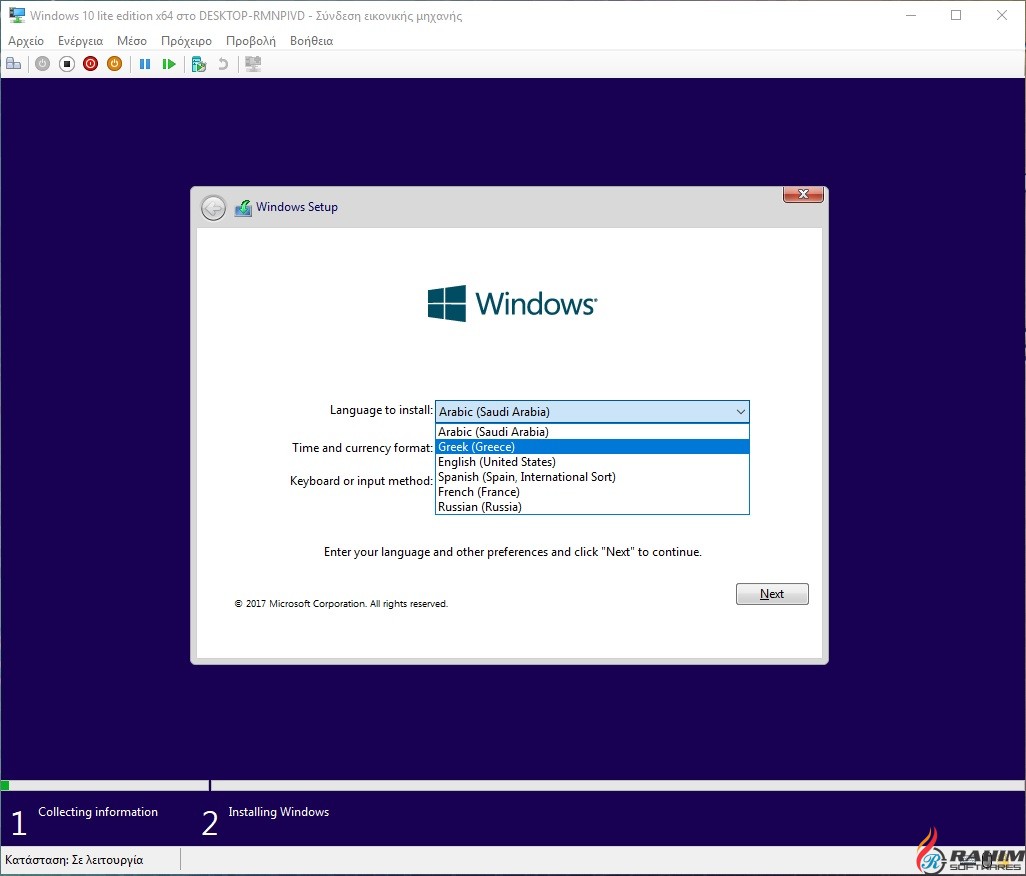This screenshot has width=1026, height=876.
Task: Save VM state with the orange power icon
Action: (115, 64)
